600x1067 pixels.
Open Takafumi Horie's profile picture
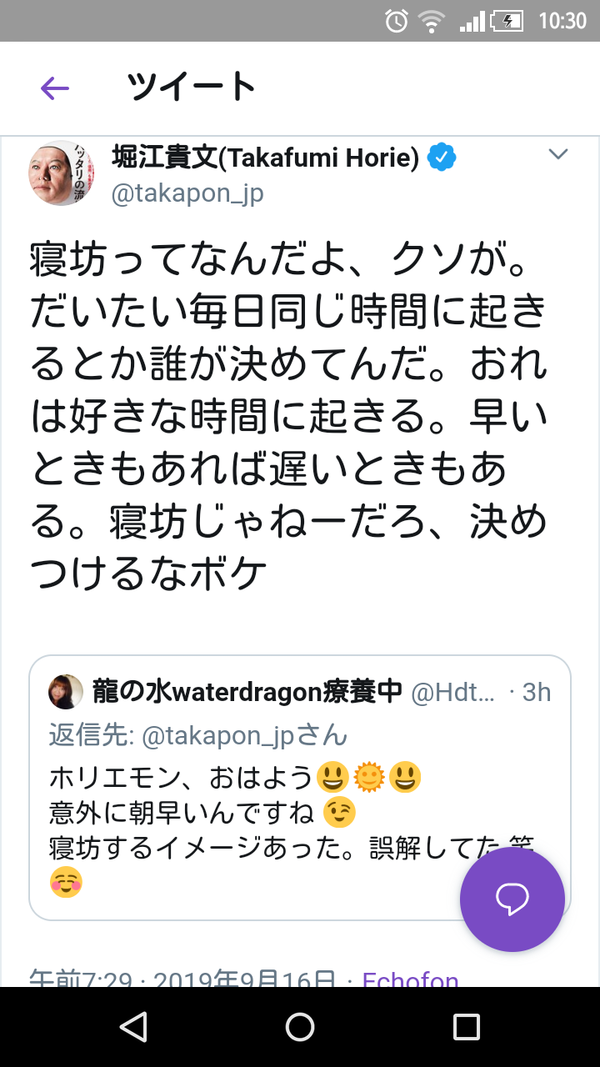pos(61,174)
